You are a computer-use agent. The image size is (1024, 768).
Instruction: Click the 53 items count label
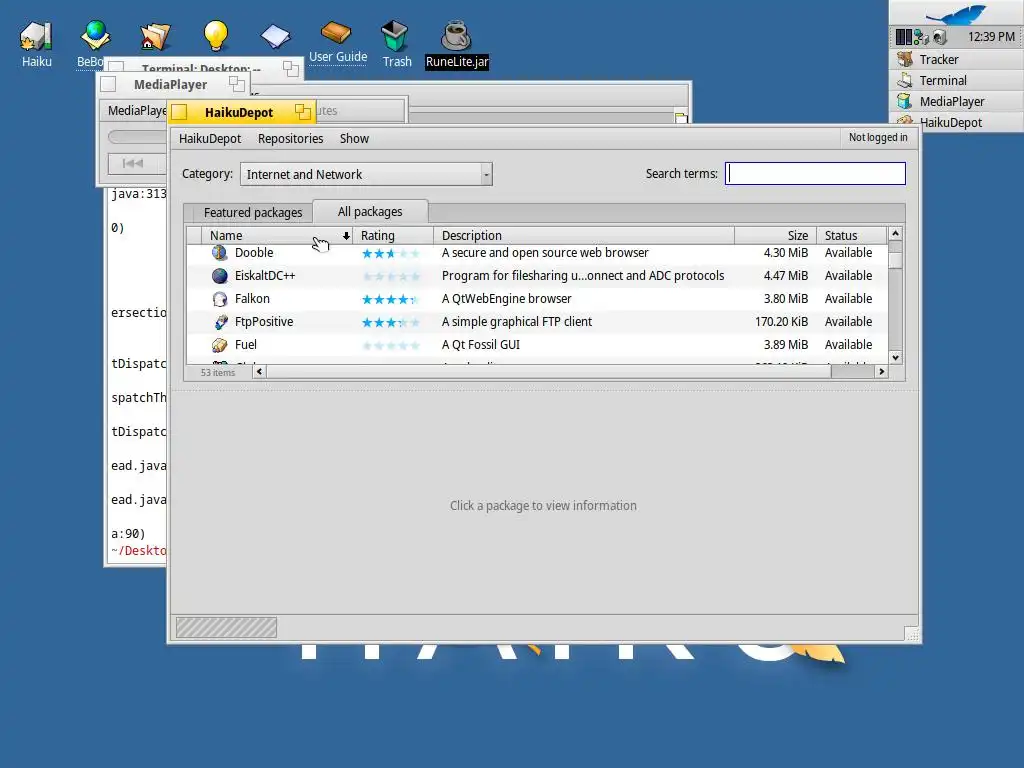[217, 372]
